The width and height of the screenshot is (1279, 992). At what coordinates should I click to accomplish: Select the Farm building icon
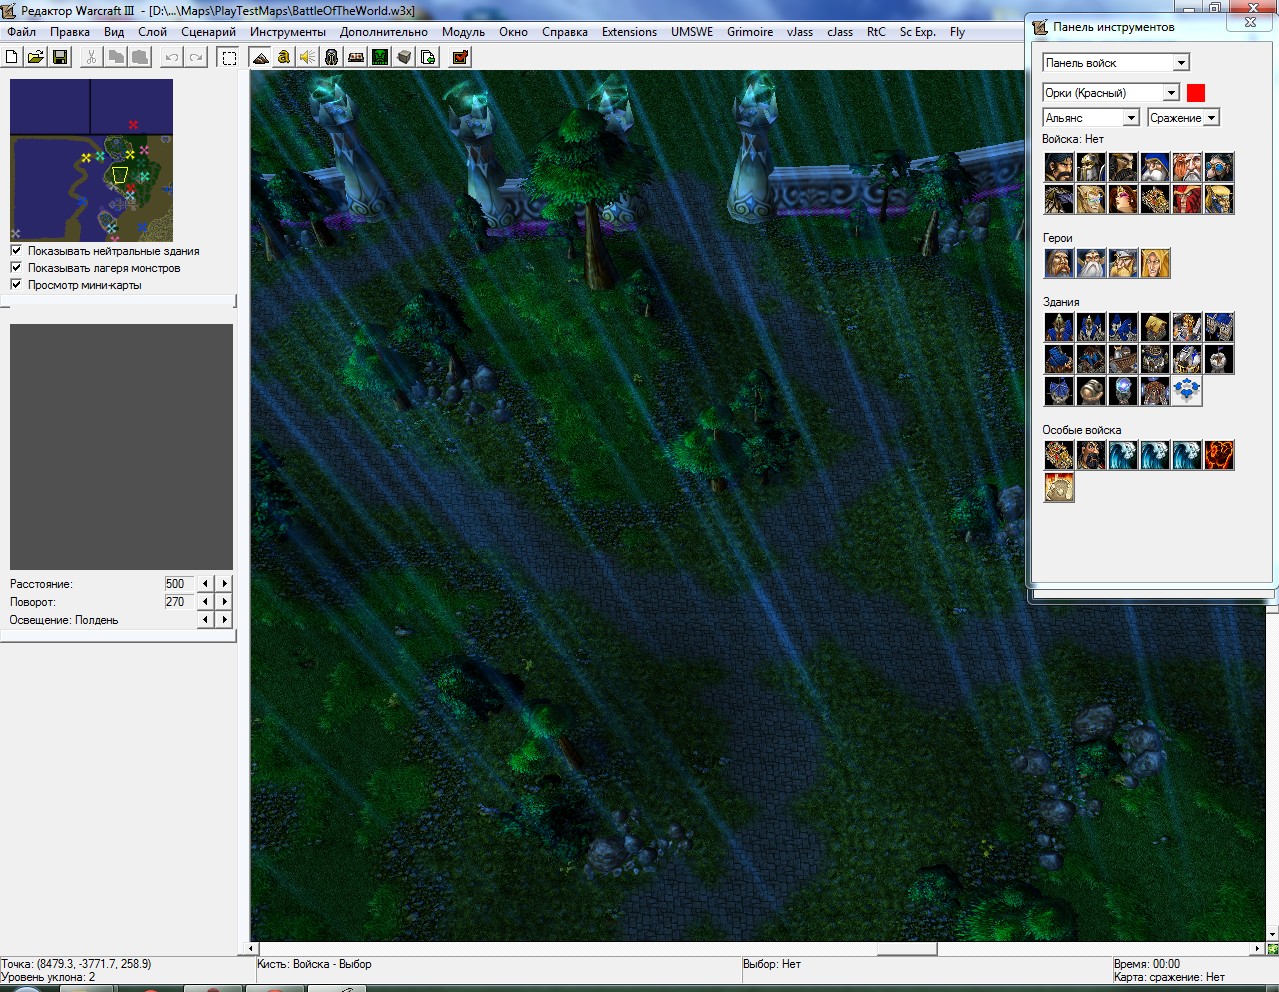point(1155,327)
